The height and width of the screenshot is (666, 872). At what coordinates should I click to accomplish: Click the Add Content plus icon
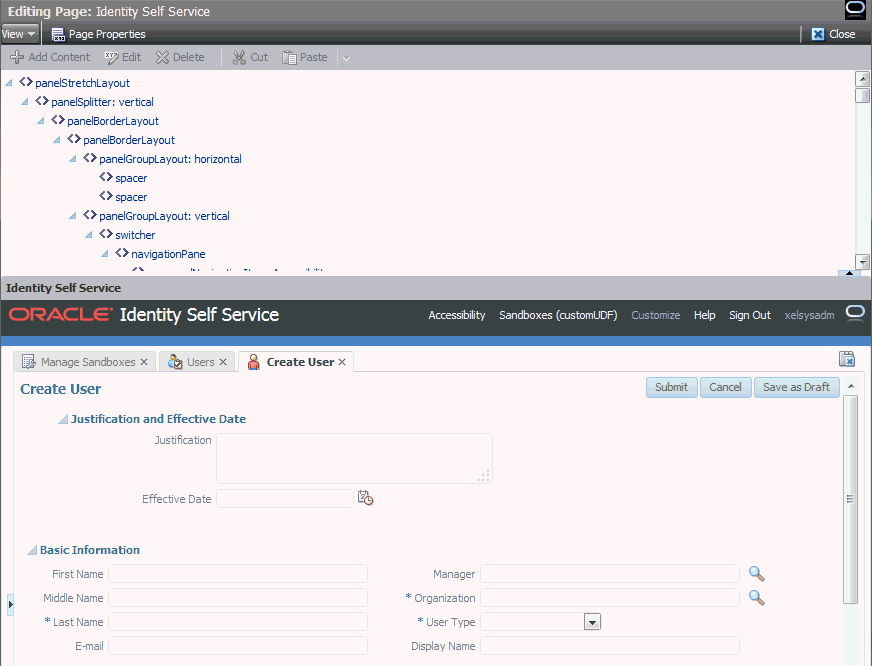click(x=17, y=57)
